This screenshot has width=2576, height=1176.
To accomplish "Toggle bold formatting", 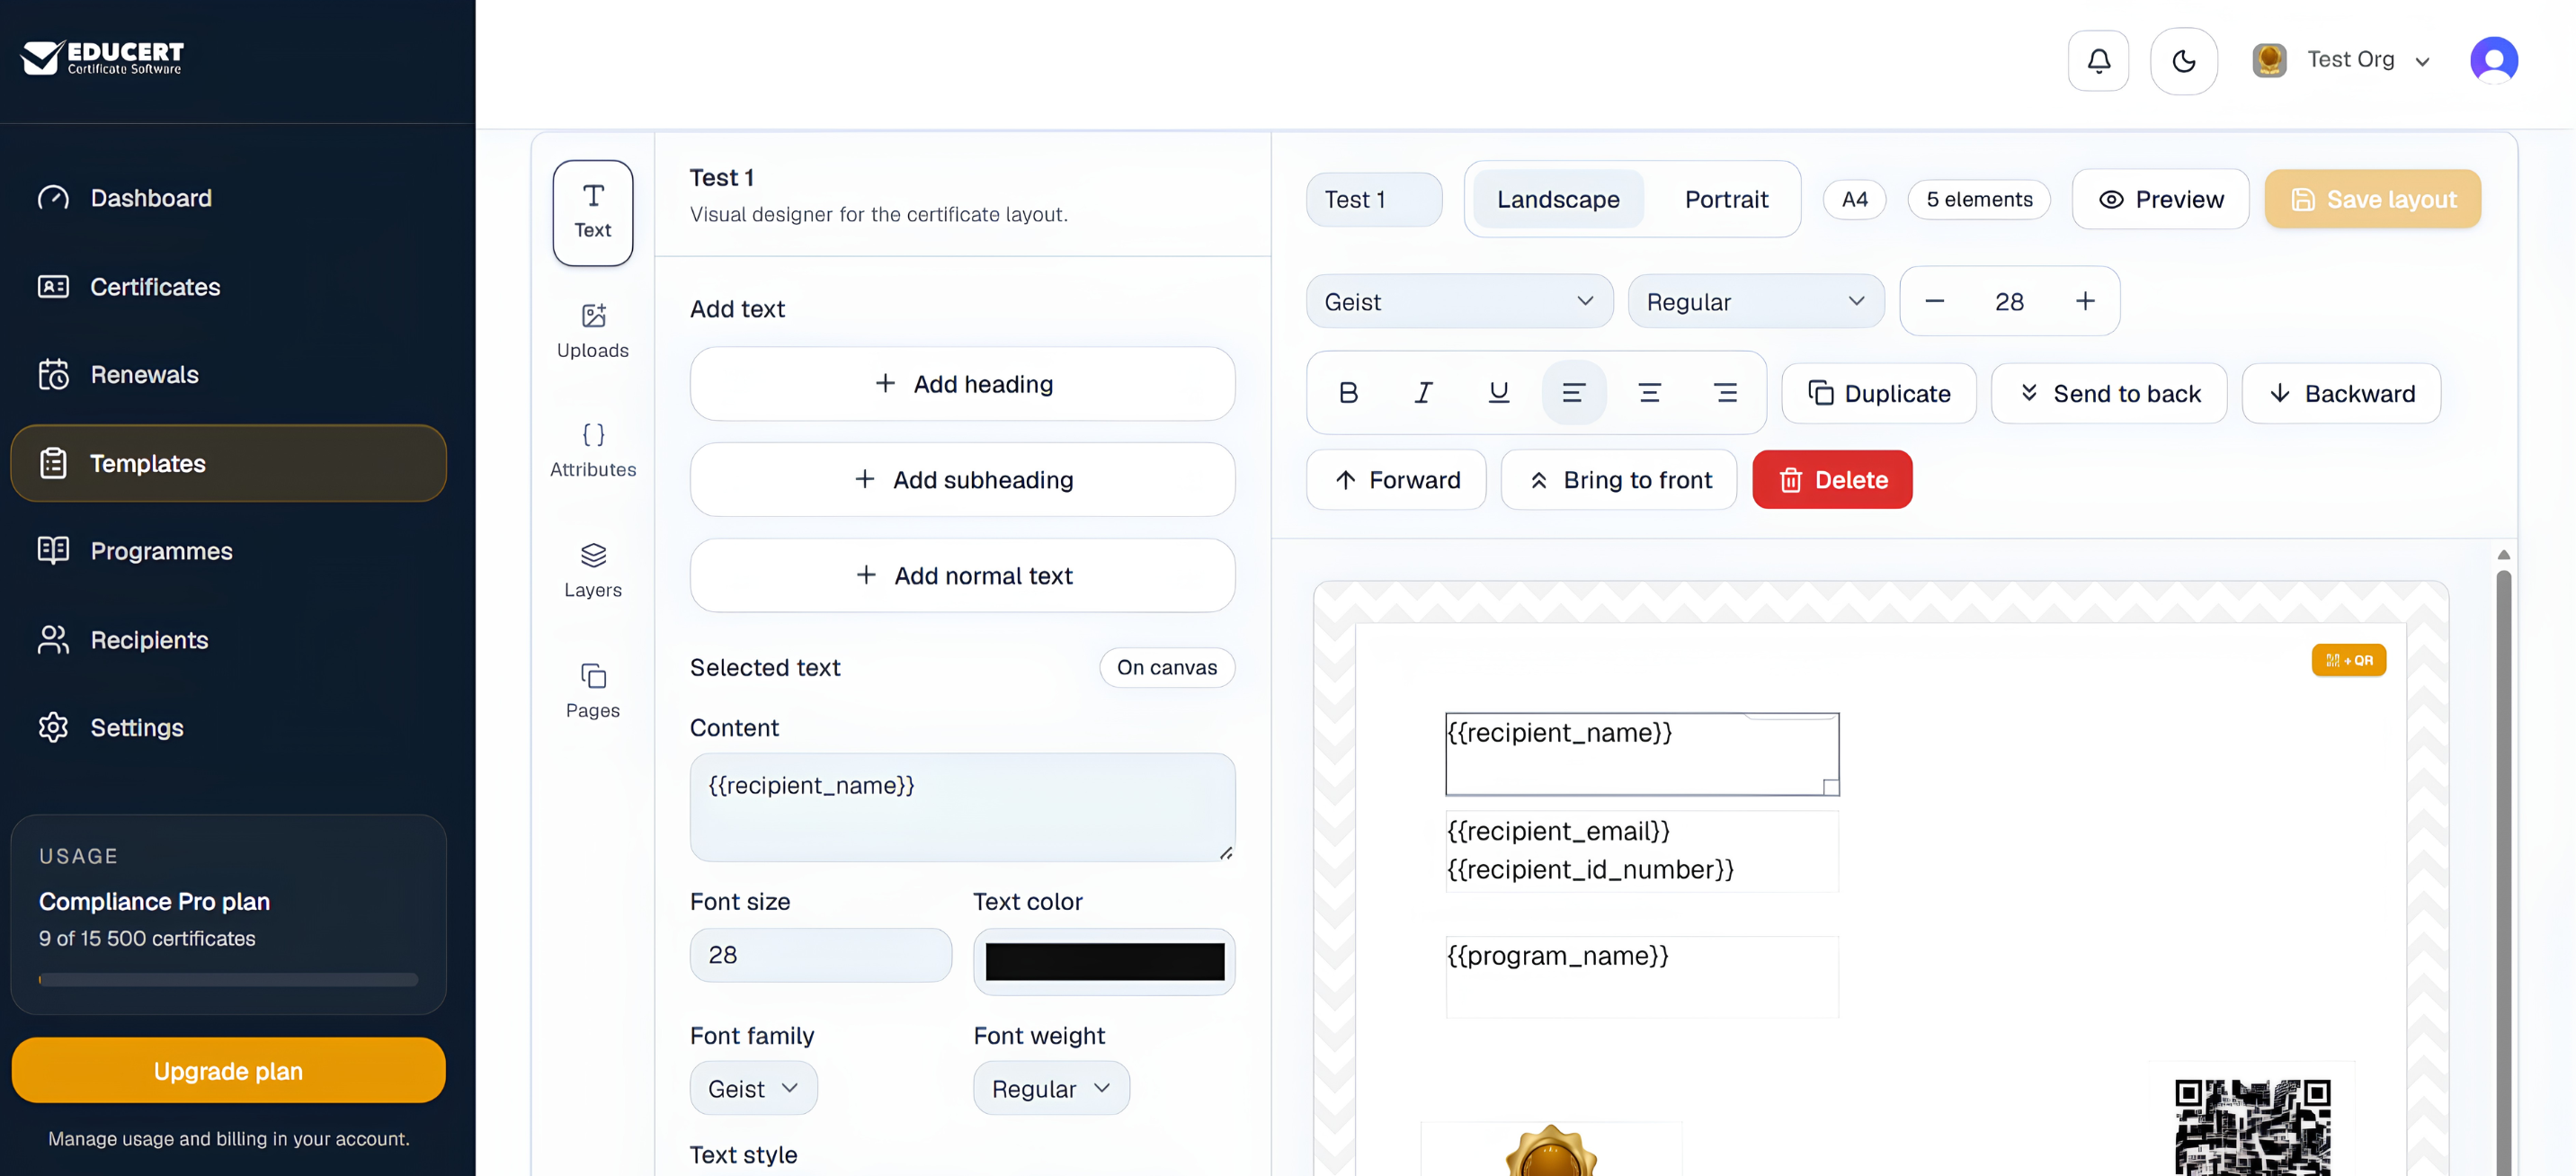I will [1348, 393].
